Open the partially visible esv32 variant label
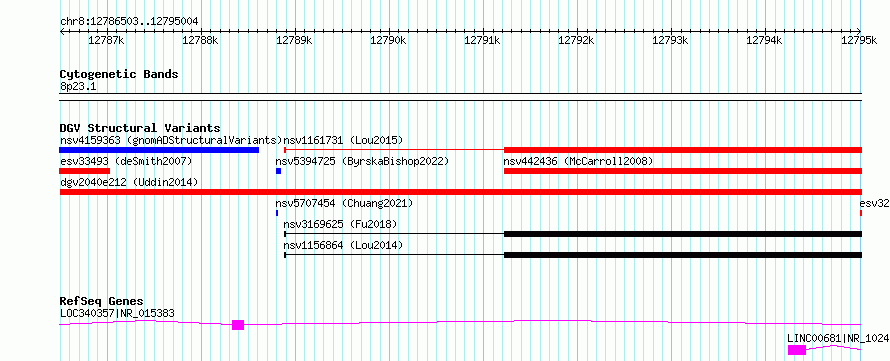This screenshot has height=361, width=890. [874, 203]
